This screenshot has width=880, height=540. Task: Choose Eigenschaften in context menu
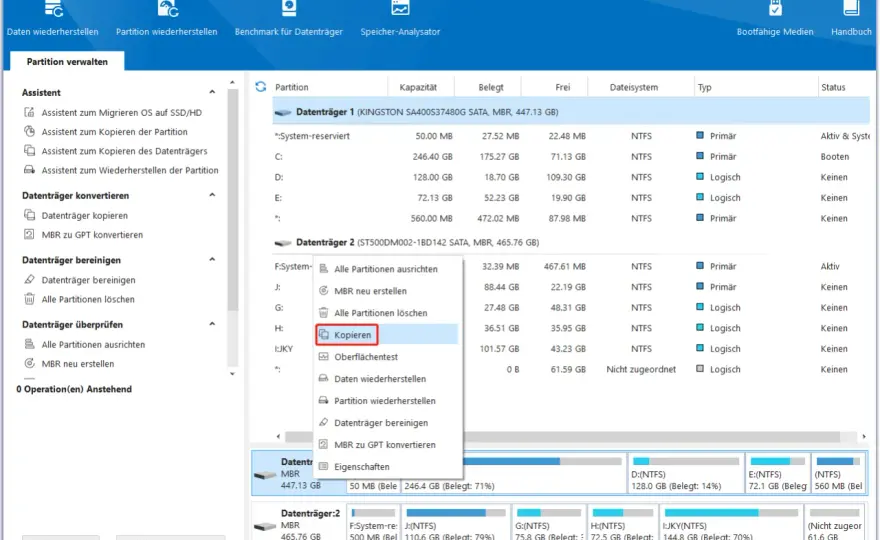click(388, 466)
